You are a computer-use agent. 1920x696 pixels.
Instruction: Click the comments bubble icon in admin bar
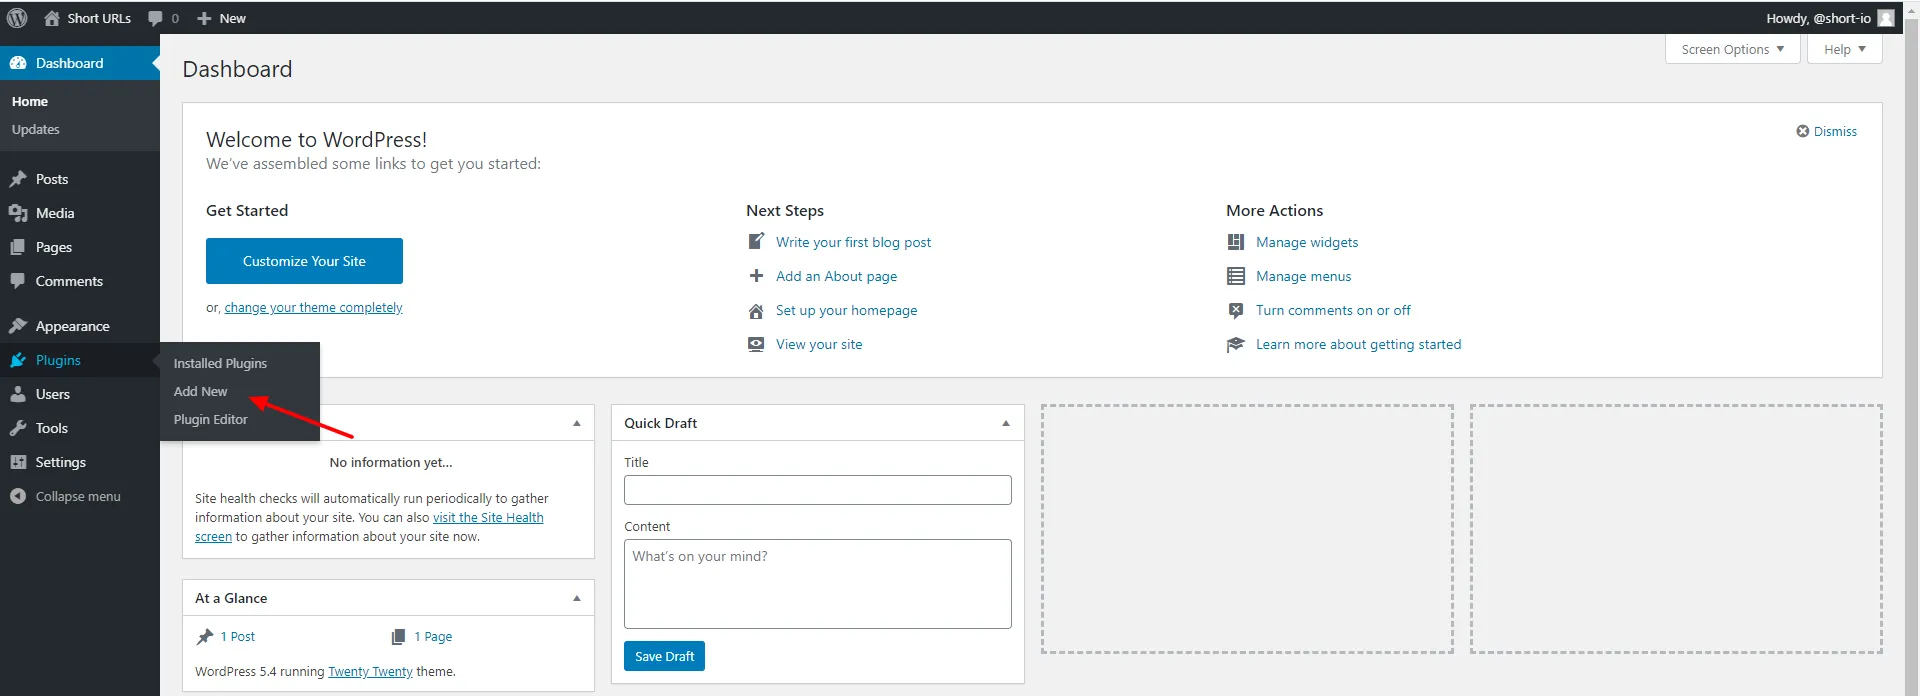click(155, 18)
